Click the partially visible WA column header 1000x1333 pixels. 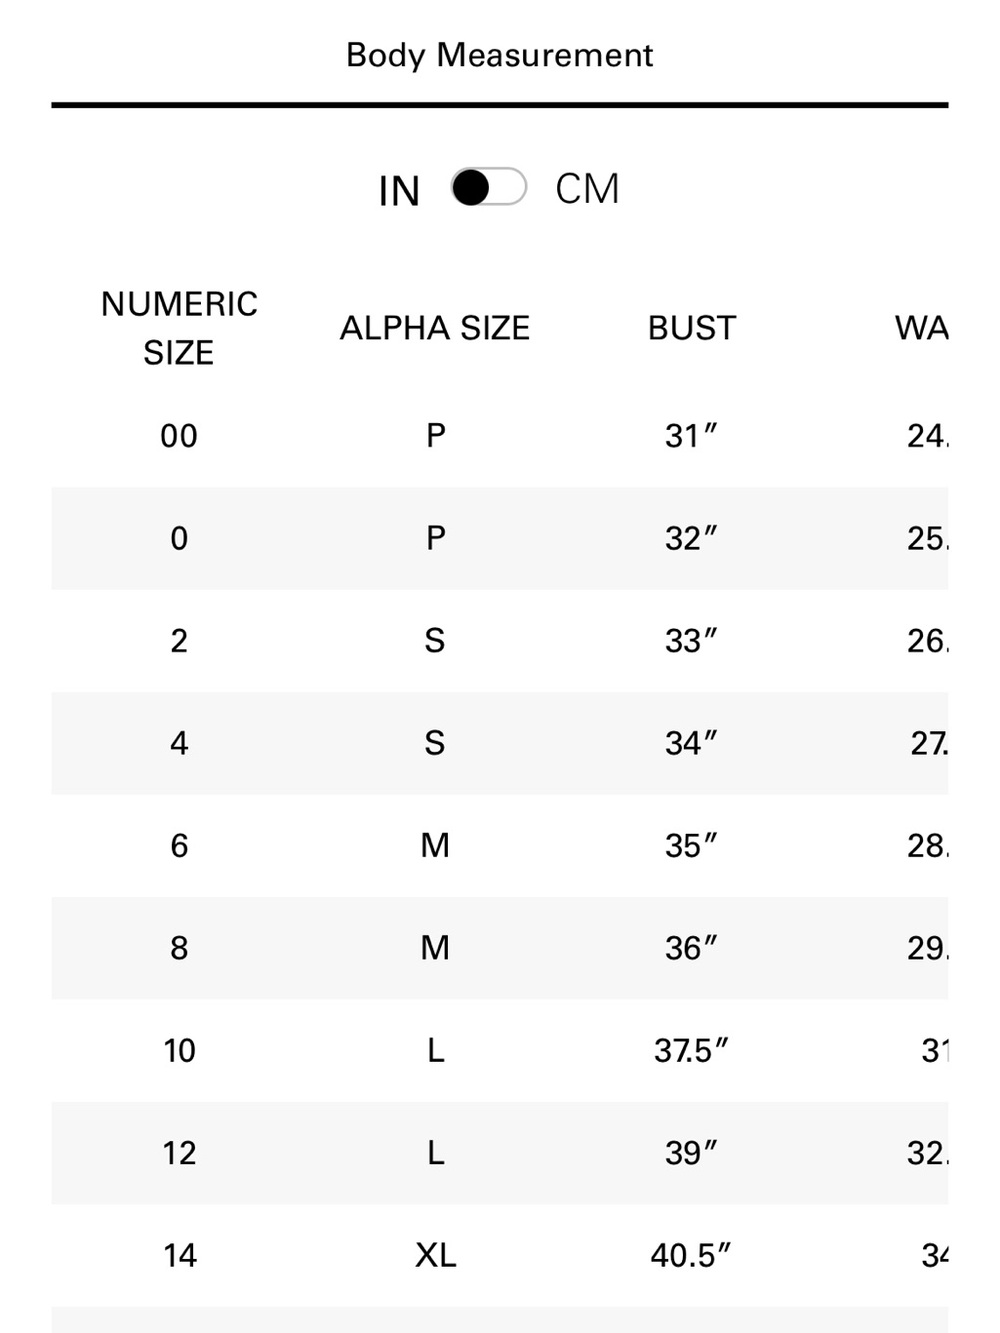coord(921,328)
